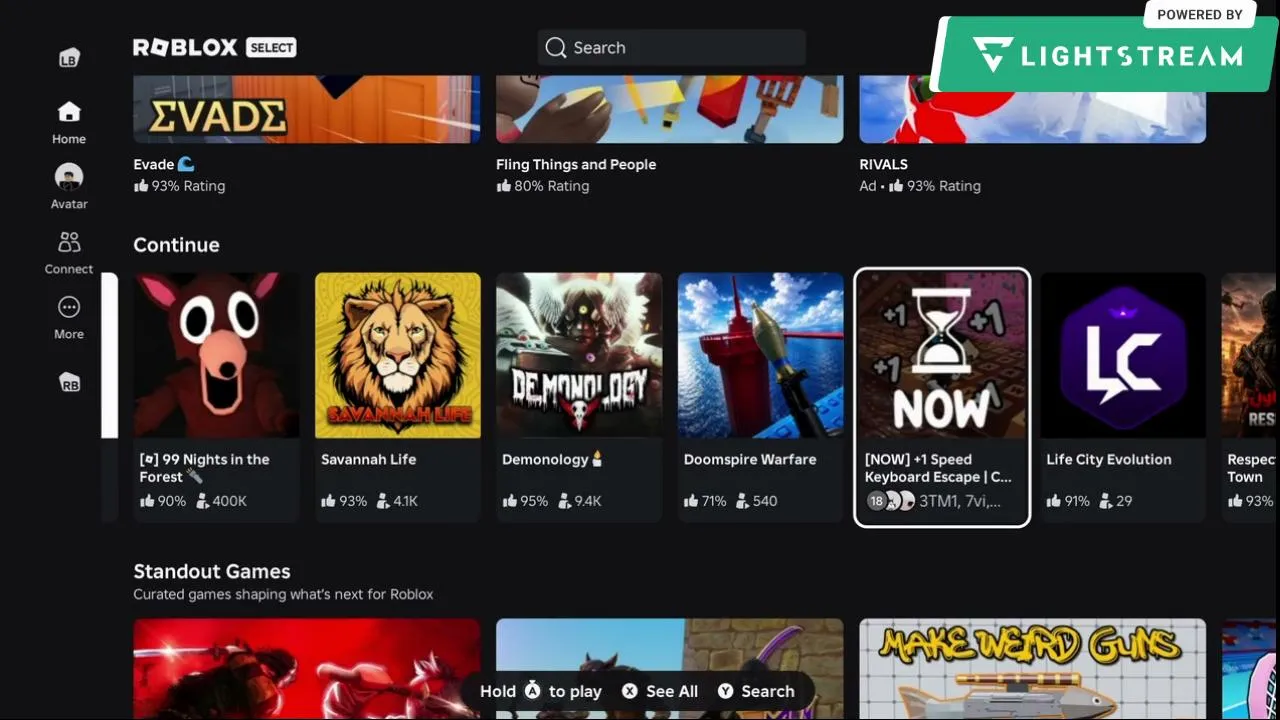Viewport: 1280px width, 720px height.
Task: Open the Doomspire Warfare thumbnail
Action: coord(761,356)
